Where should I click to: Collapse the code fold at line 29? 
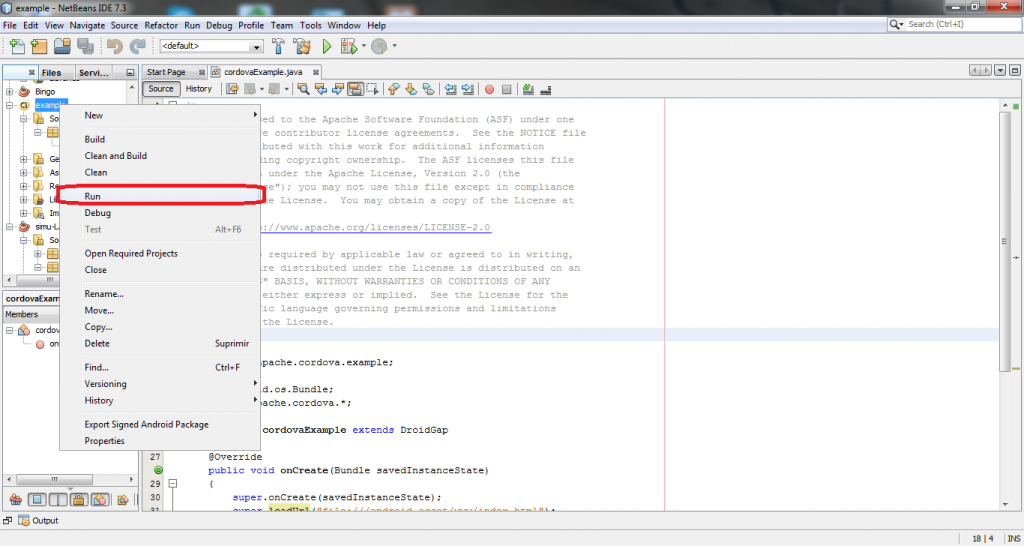point(172,484)
